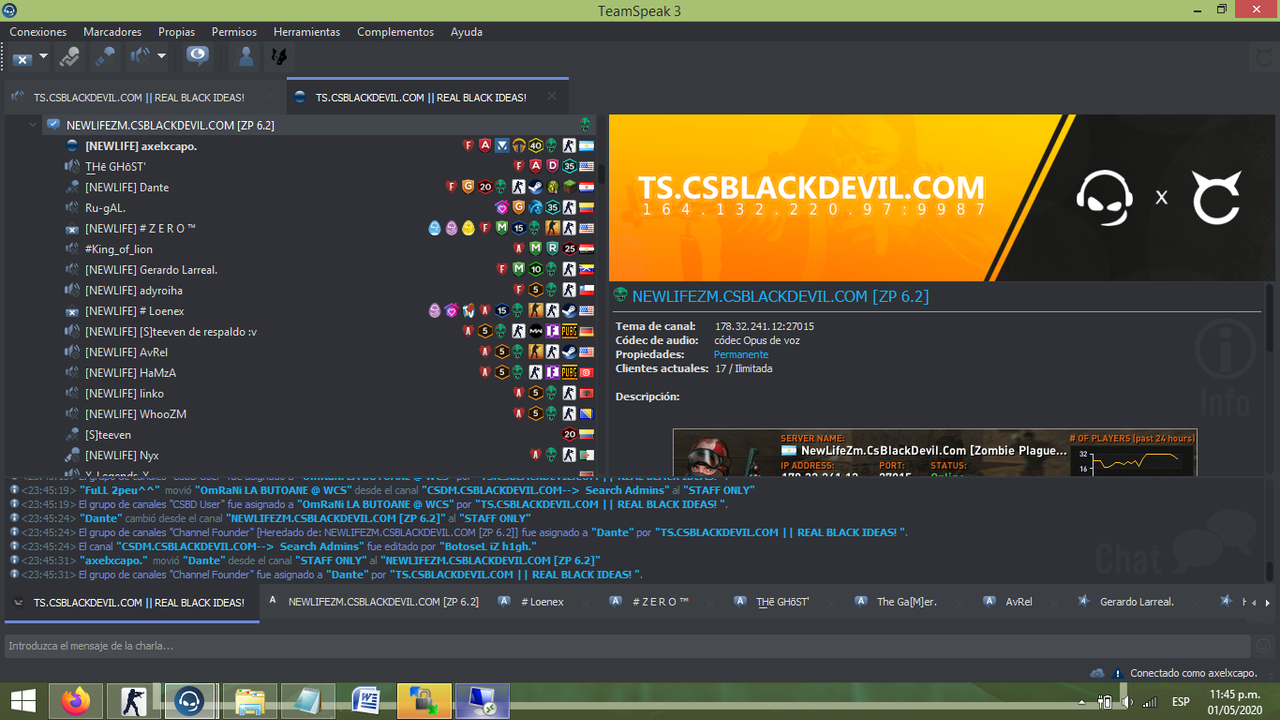This screenshot has height=720, width=1280.
Task: Open the Propias menu
Action: (177, 32)
